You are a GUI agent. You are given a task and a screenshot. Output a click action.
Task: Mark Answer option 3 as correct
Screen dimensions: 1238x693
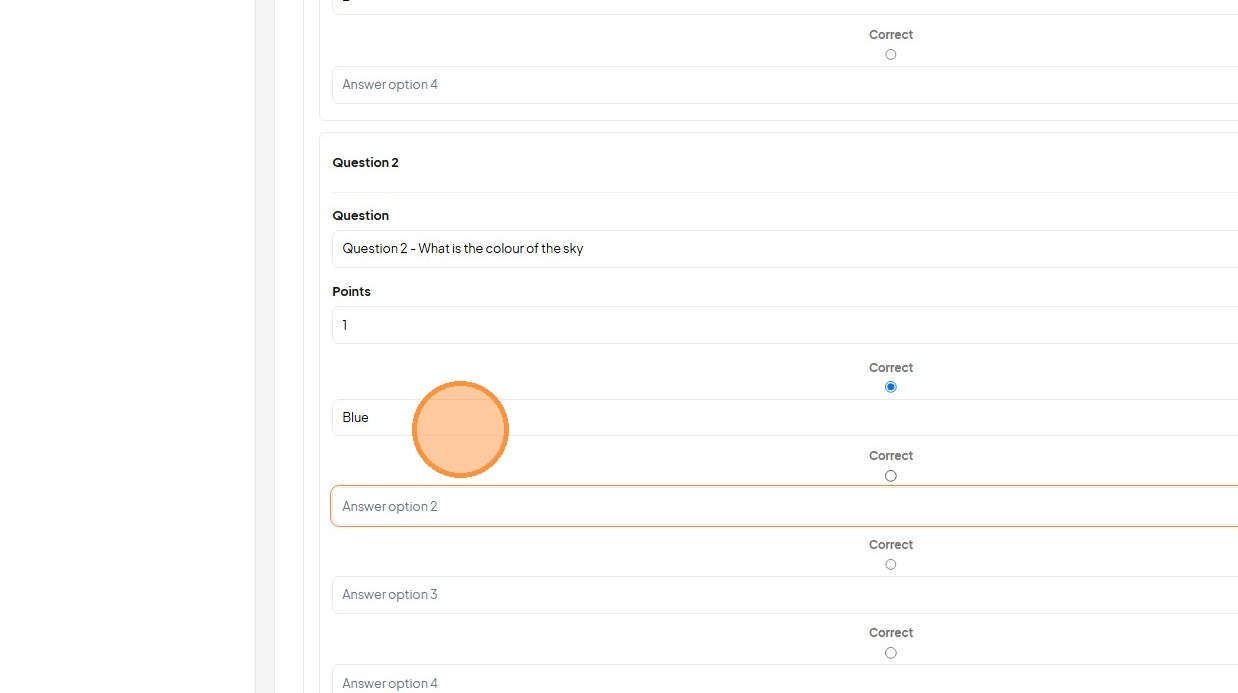click(x=890, y=564)
